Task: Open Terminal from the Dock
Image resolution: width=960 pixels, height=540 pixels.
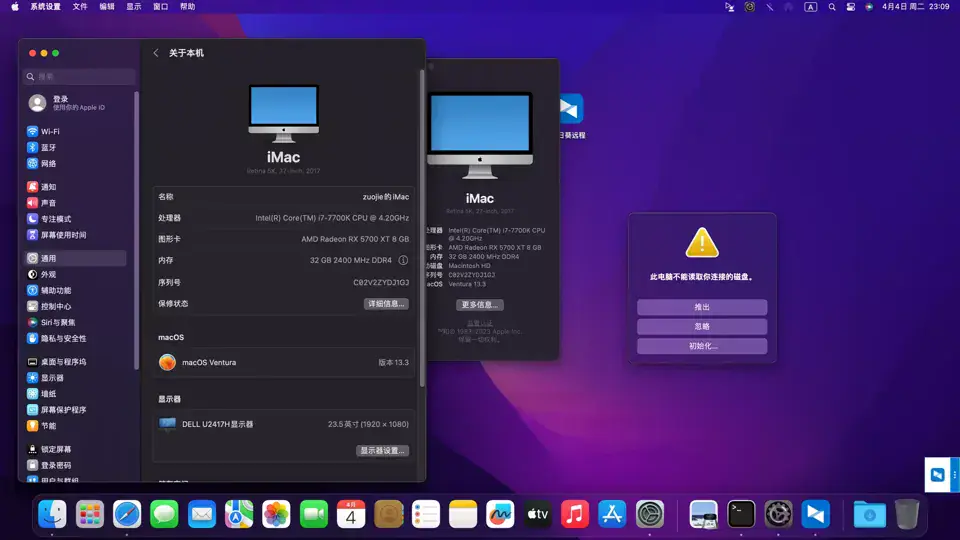Action: (741, 514)
